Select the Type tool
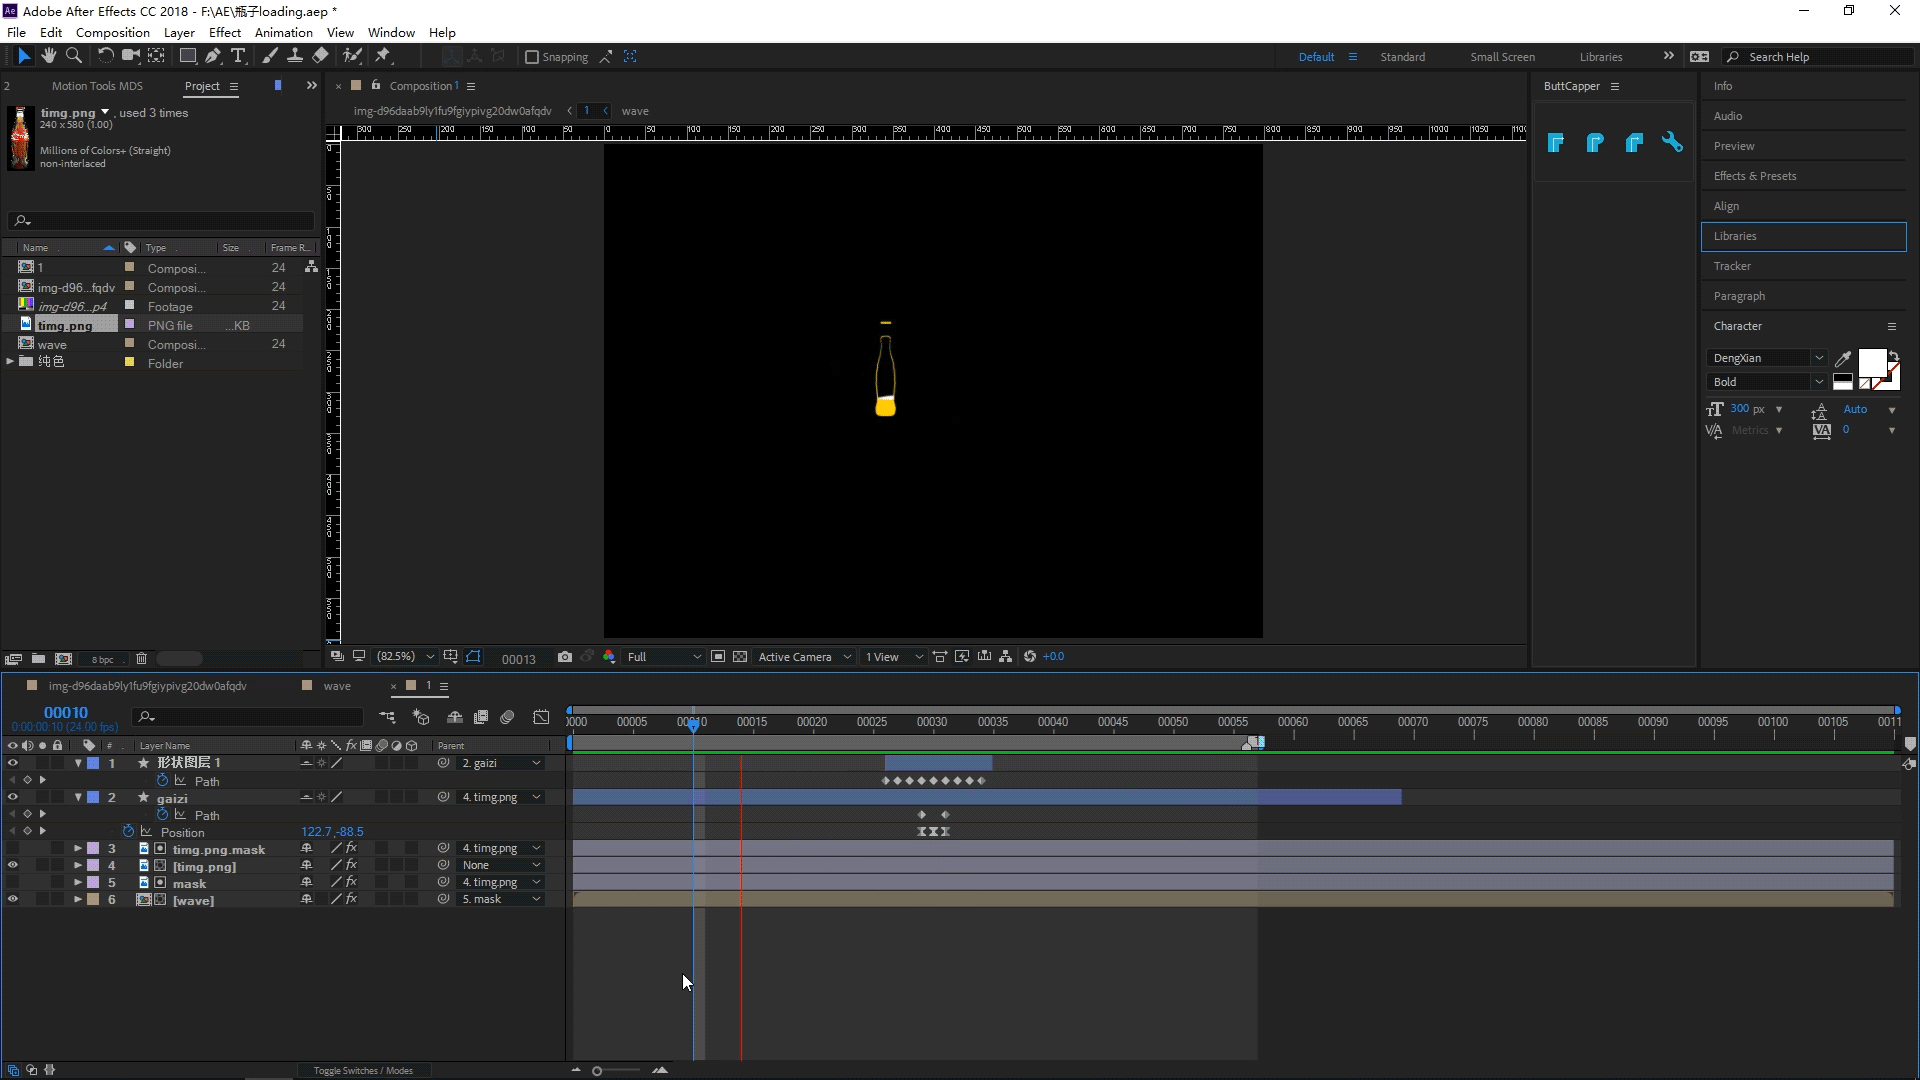This screenshot has height=1080, width=1920. click(x=238, y=56)
